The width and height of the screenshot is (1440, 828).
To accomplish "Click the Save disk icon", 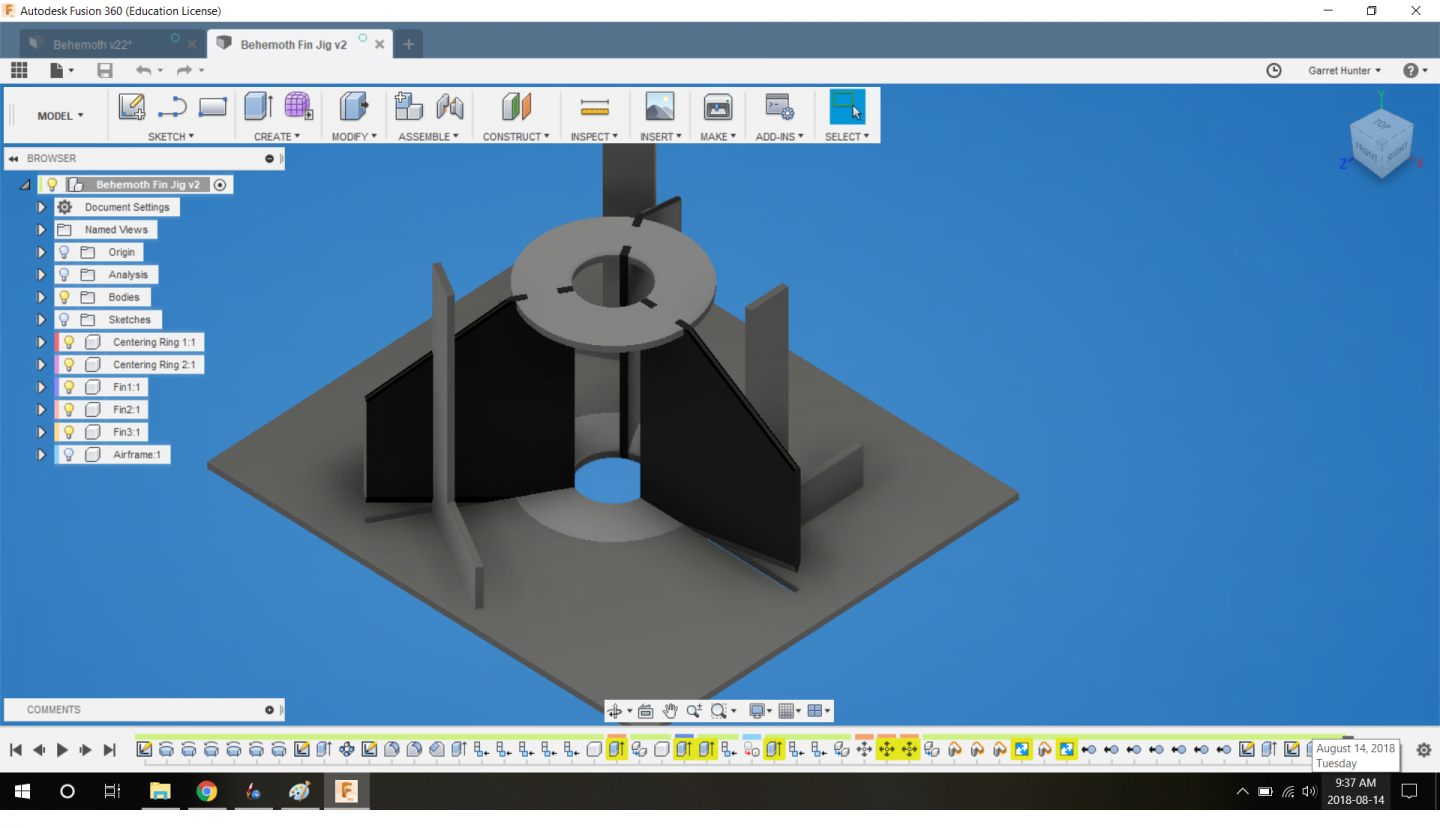I will [105, 70].
